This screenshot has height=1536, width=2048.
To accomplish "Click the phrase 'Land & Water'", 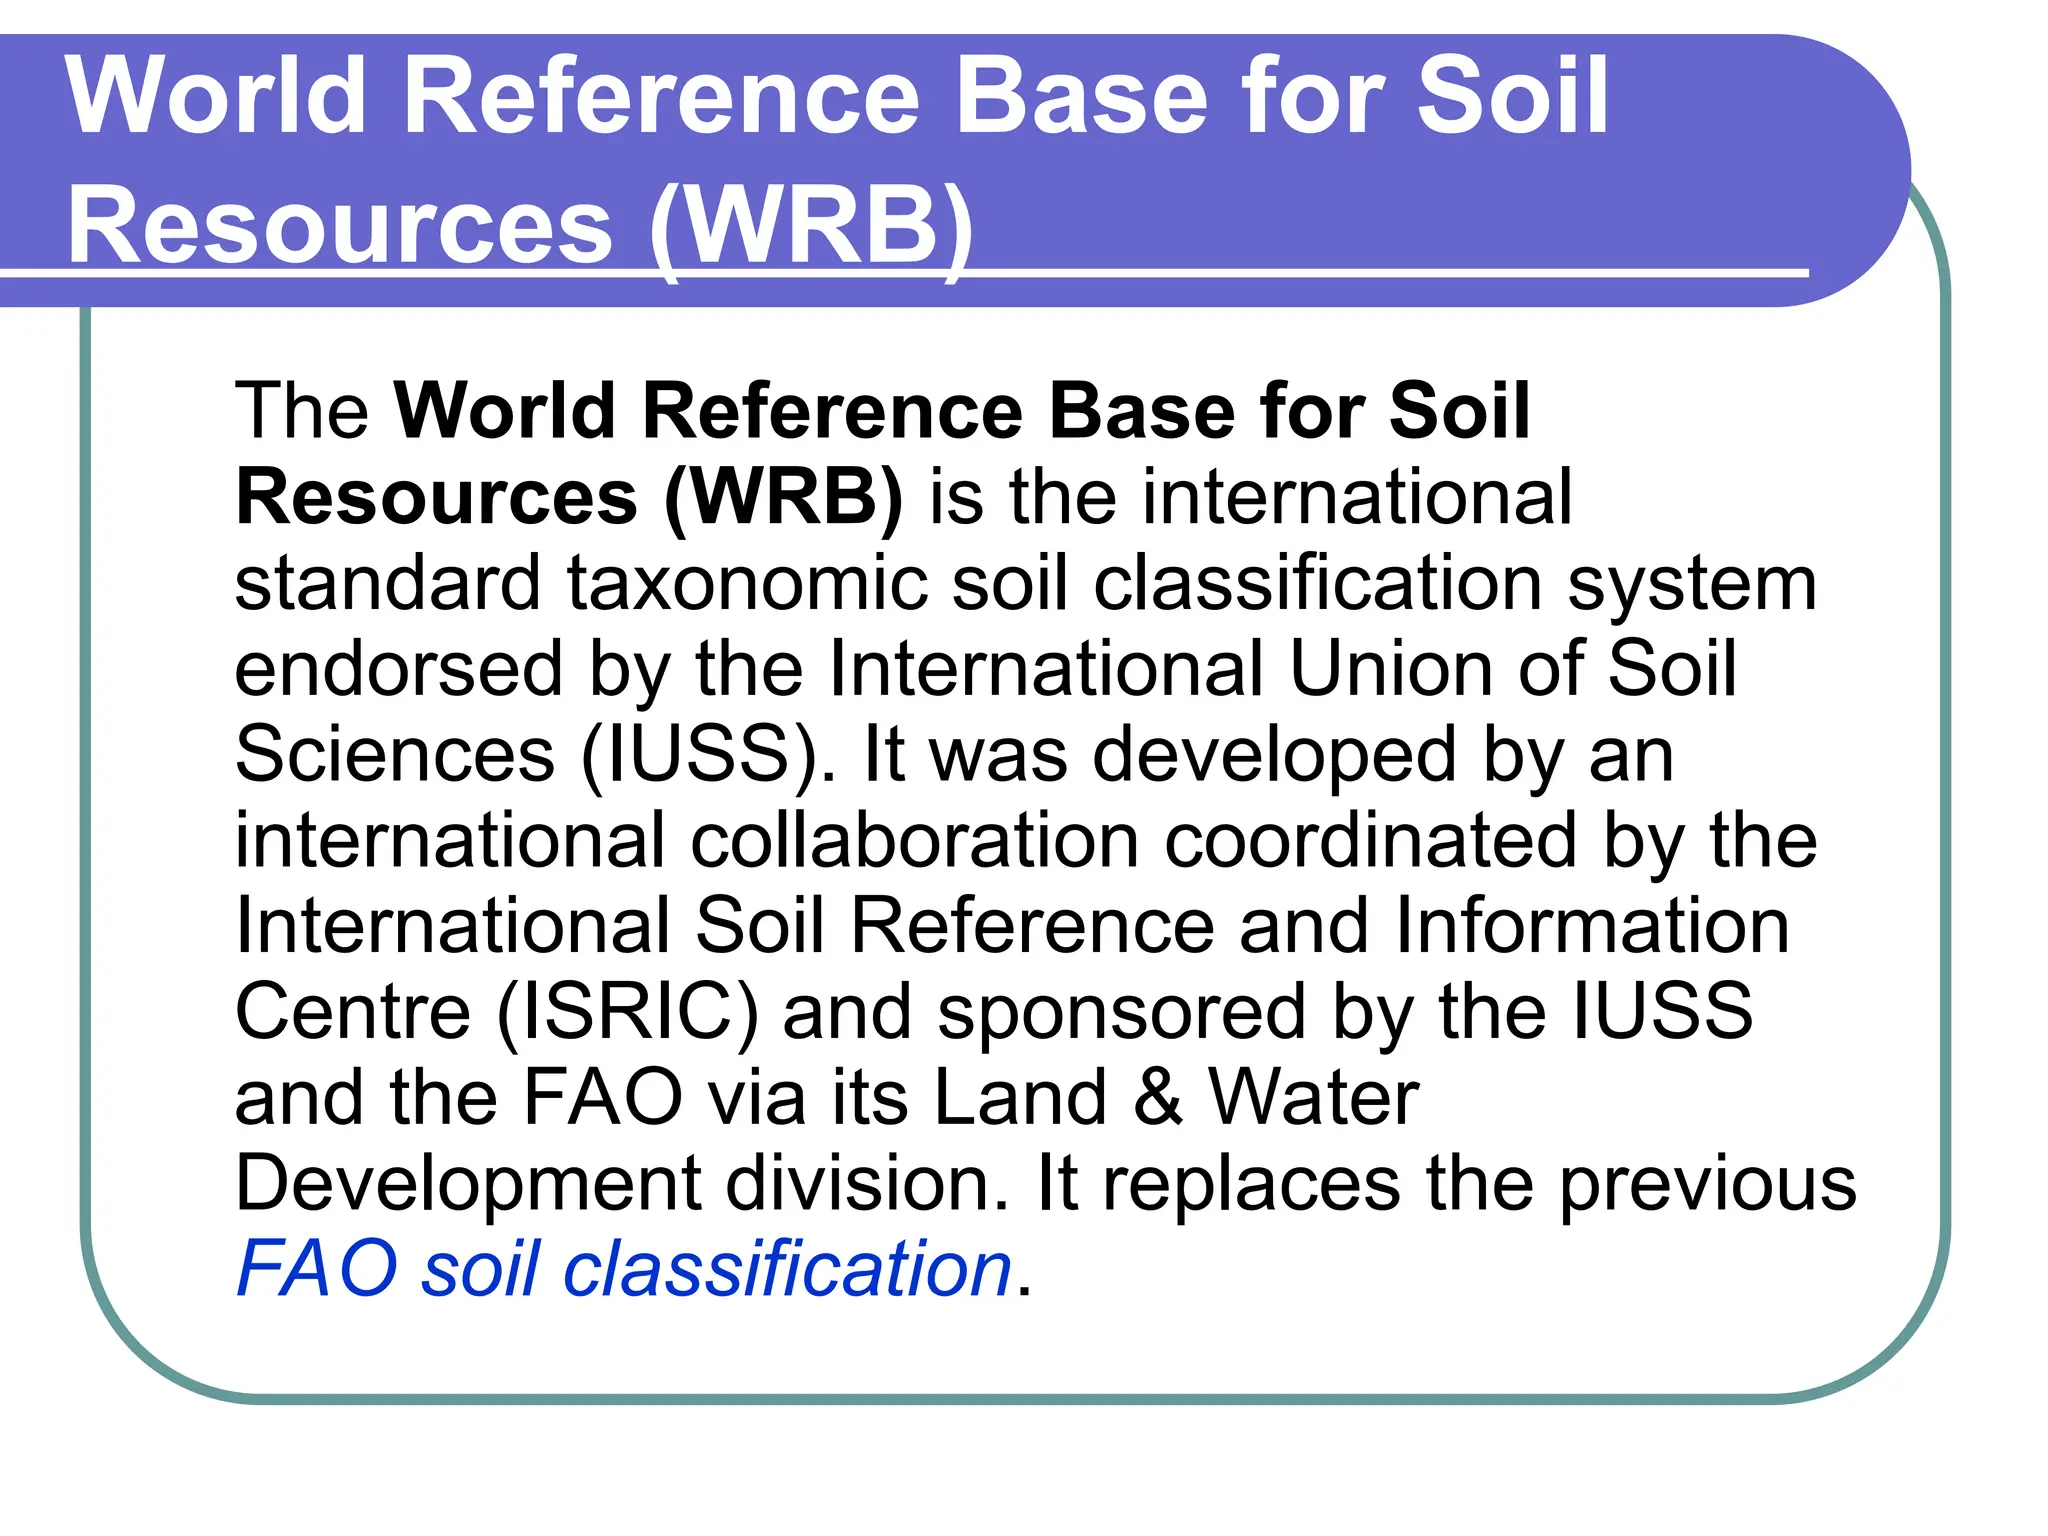I will (1176, 1097).
